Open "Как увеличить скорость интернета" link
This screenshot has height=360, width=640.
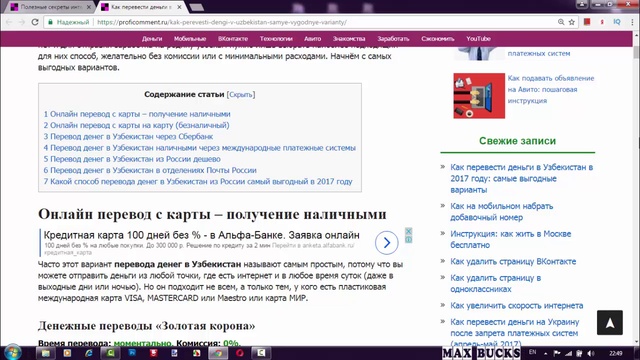[517, 305]
